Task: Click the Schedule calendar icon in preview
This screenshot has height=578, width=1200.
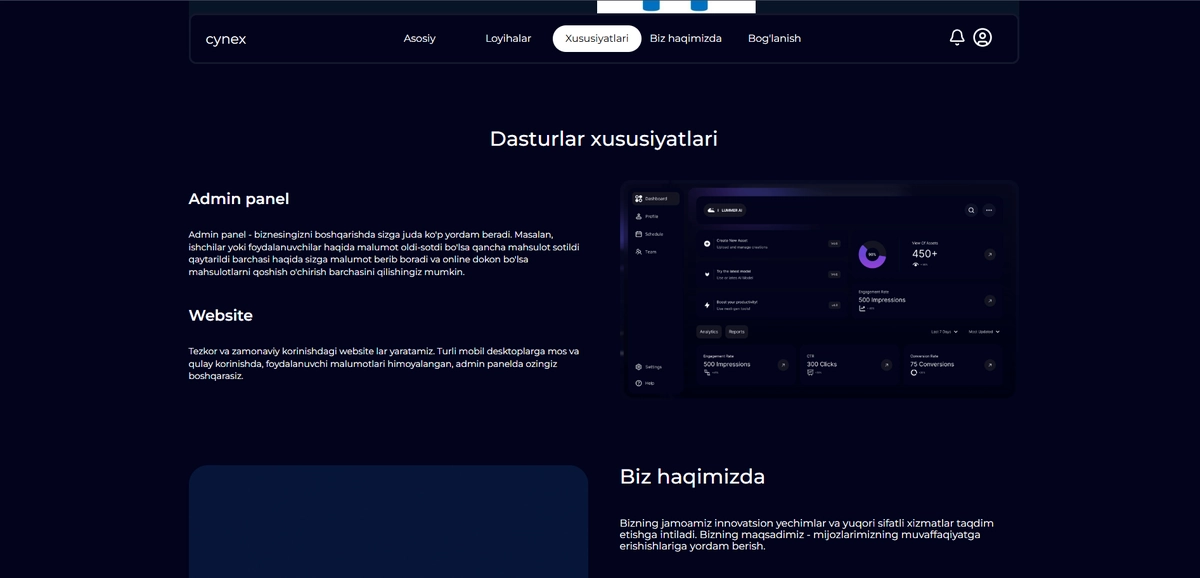Action: [638, 234]
